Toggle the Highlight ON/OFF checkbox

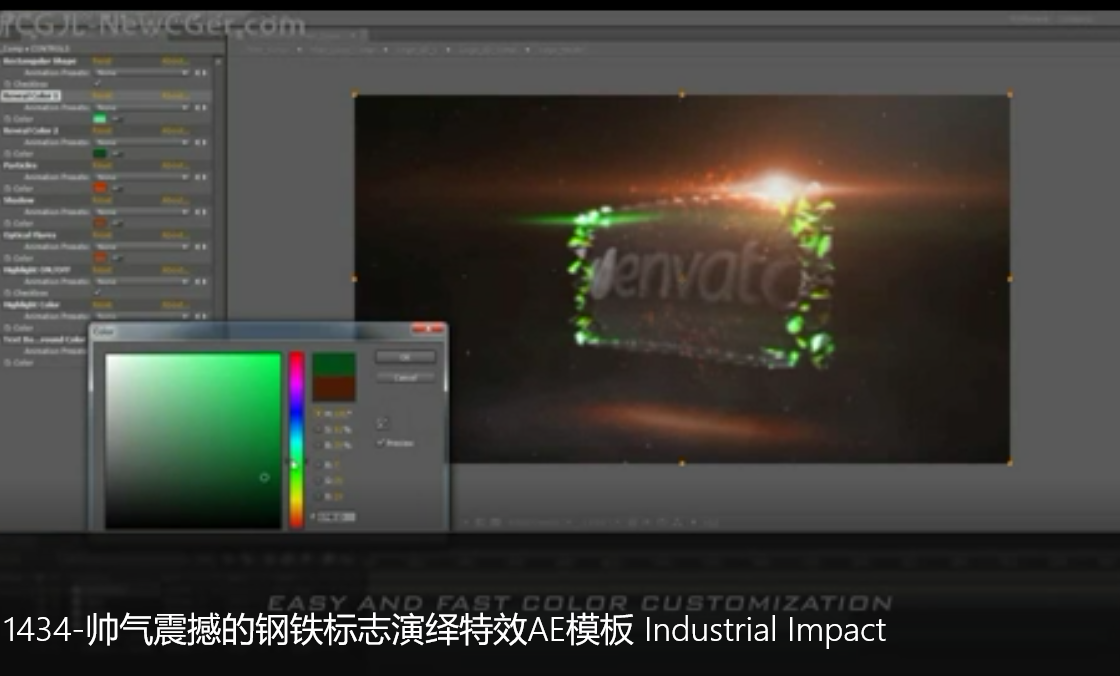coord(98,293)
